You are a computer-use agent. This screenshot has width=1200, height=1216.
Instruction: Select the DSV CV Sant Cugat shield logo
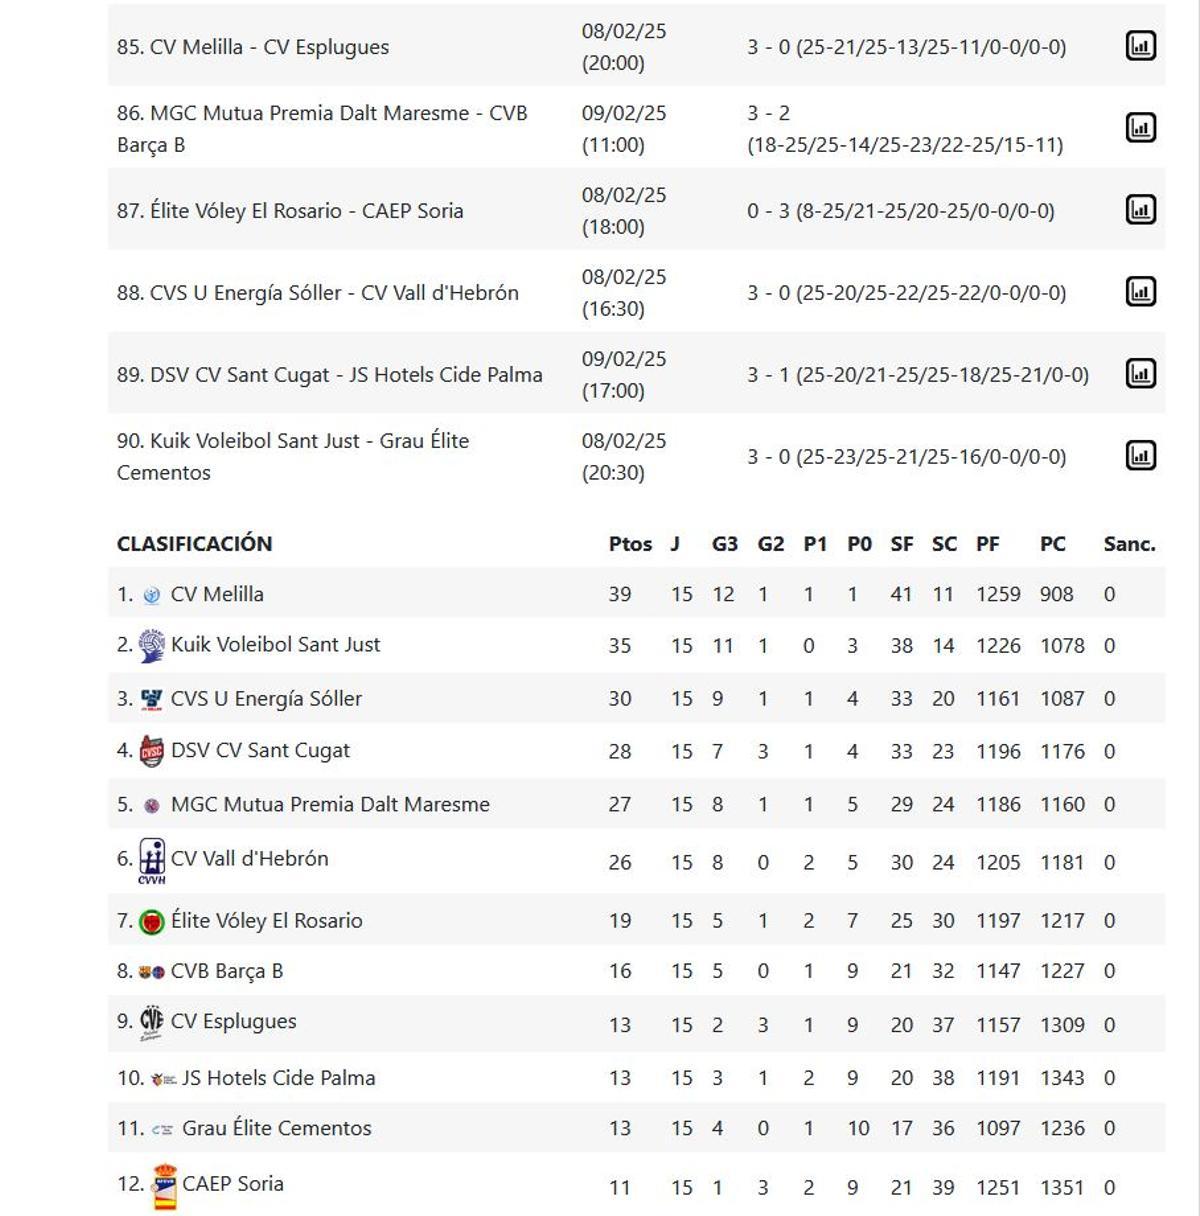151,749
